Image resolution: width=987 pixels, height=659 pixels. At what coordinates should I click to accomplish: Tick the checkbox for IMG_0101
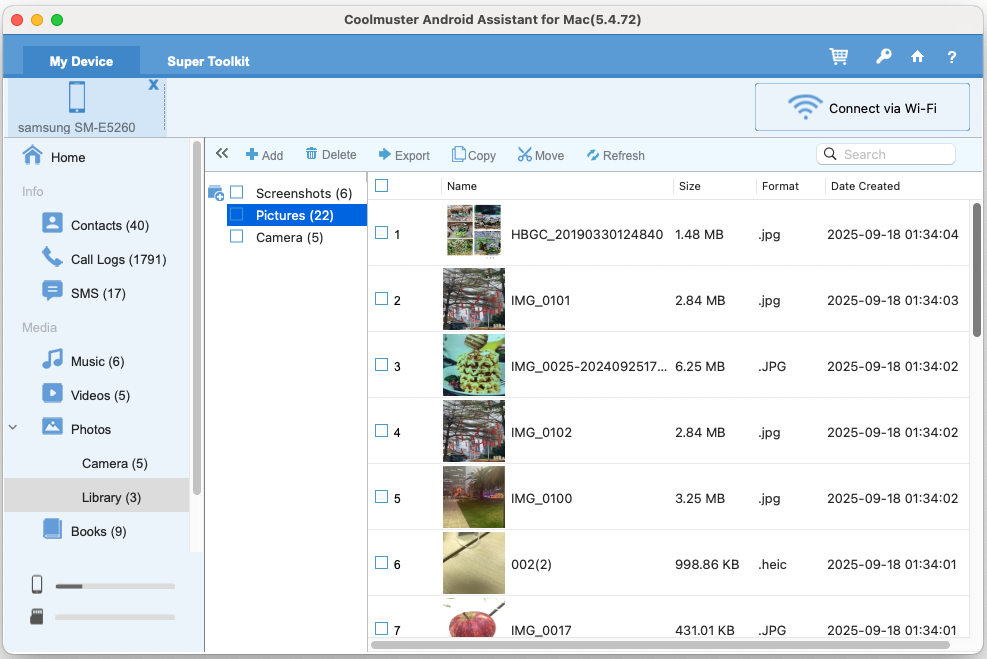[381, 298]
